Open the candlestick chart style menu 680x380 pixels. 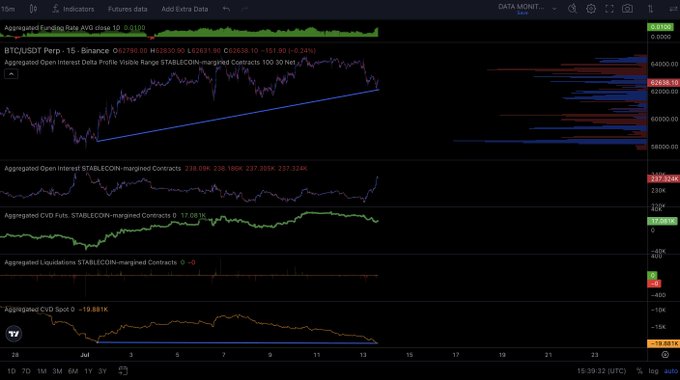click(33, 9)
